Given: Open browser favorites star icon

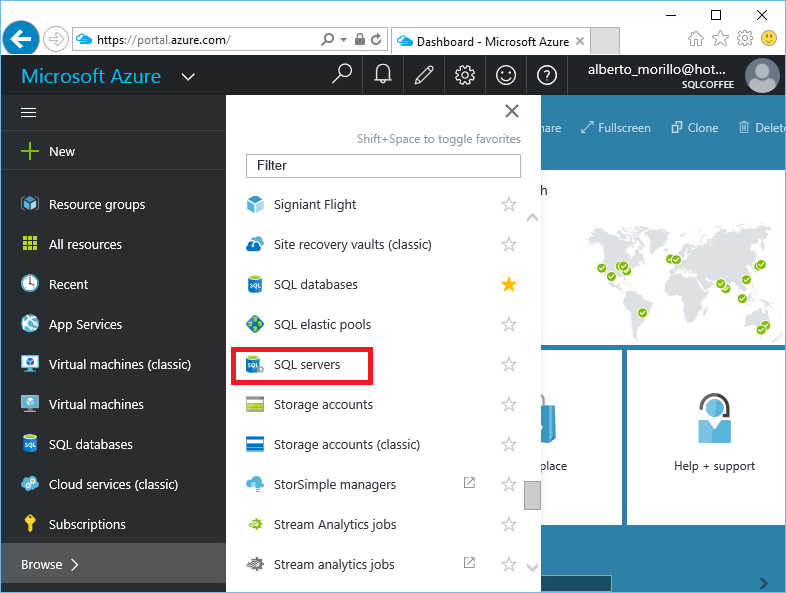Looking at the screenshot, I should click(720, 38).
